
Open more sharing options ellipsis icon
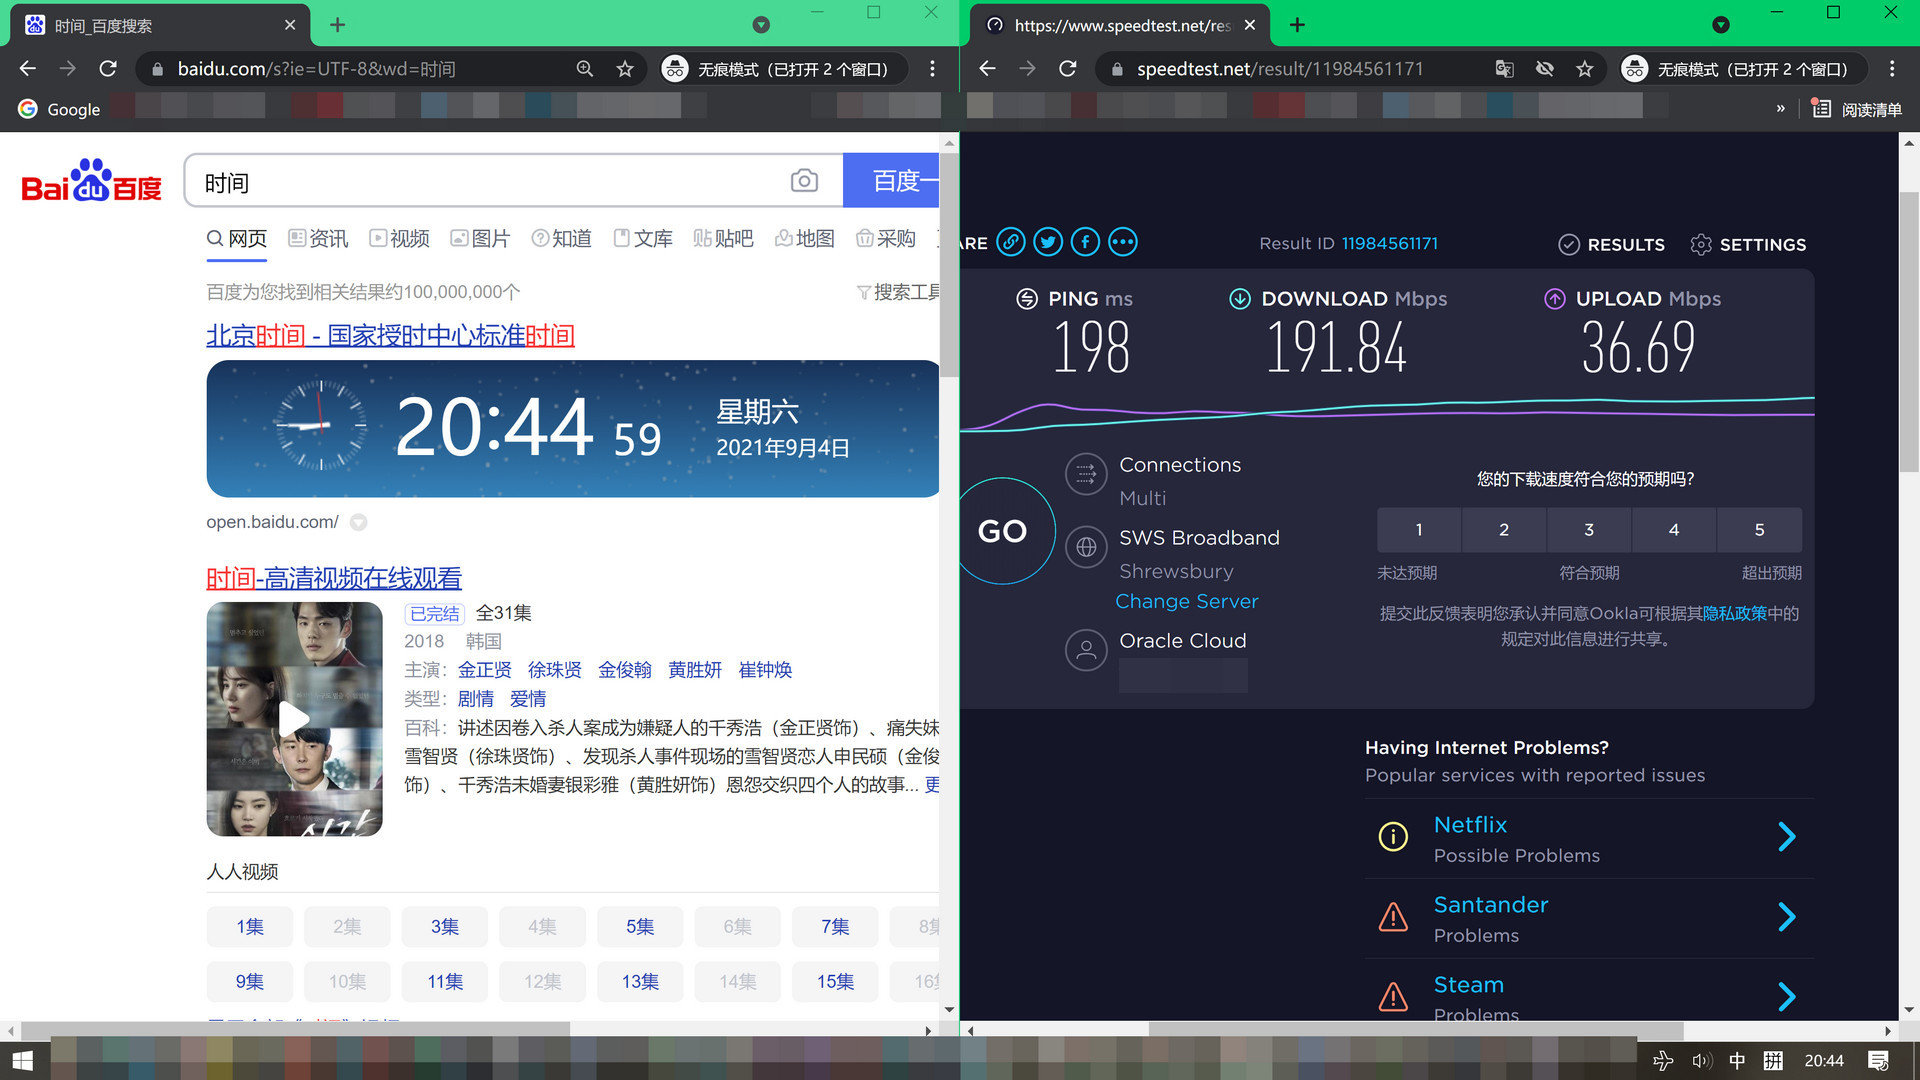(x=1123, y=242)
